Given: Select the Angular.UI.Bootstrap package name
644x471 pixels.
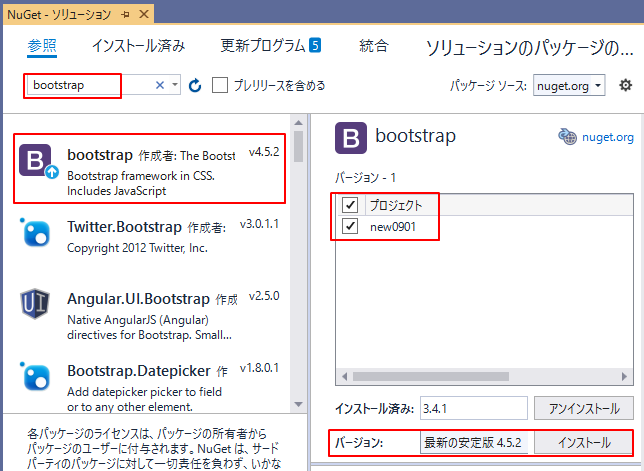Looking at the screenshot, I should [x=138, y=299].
